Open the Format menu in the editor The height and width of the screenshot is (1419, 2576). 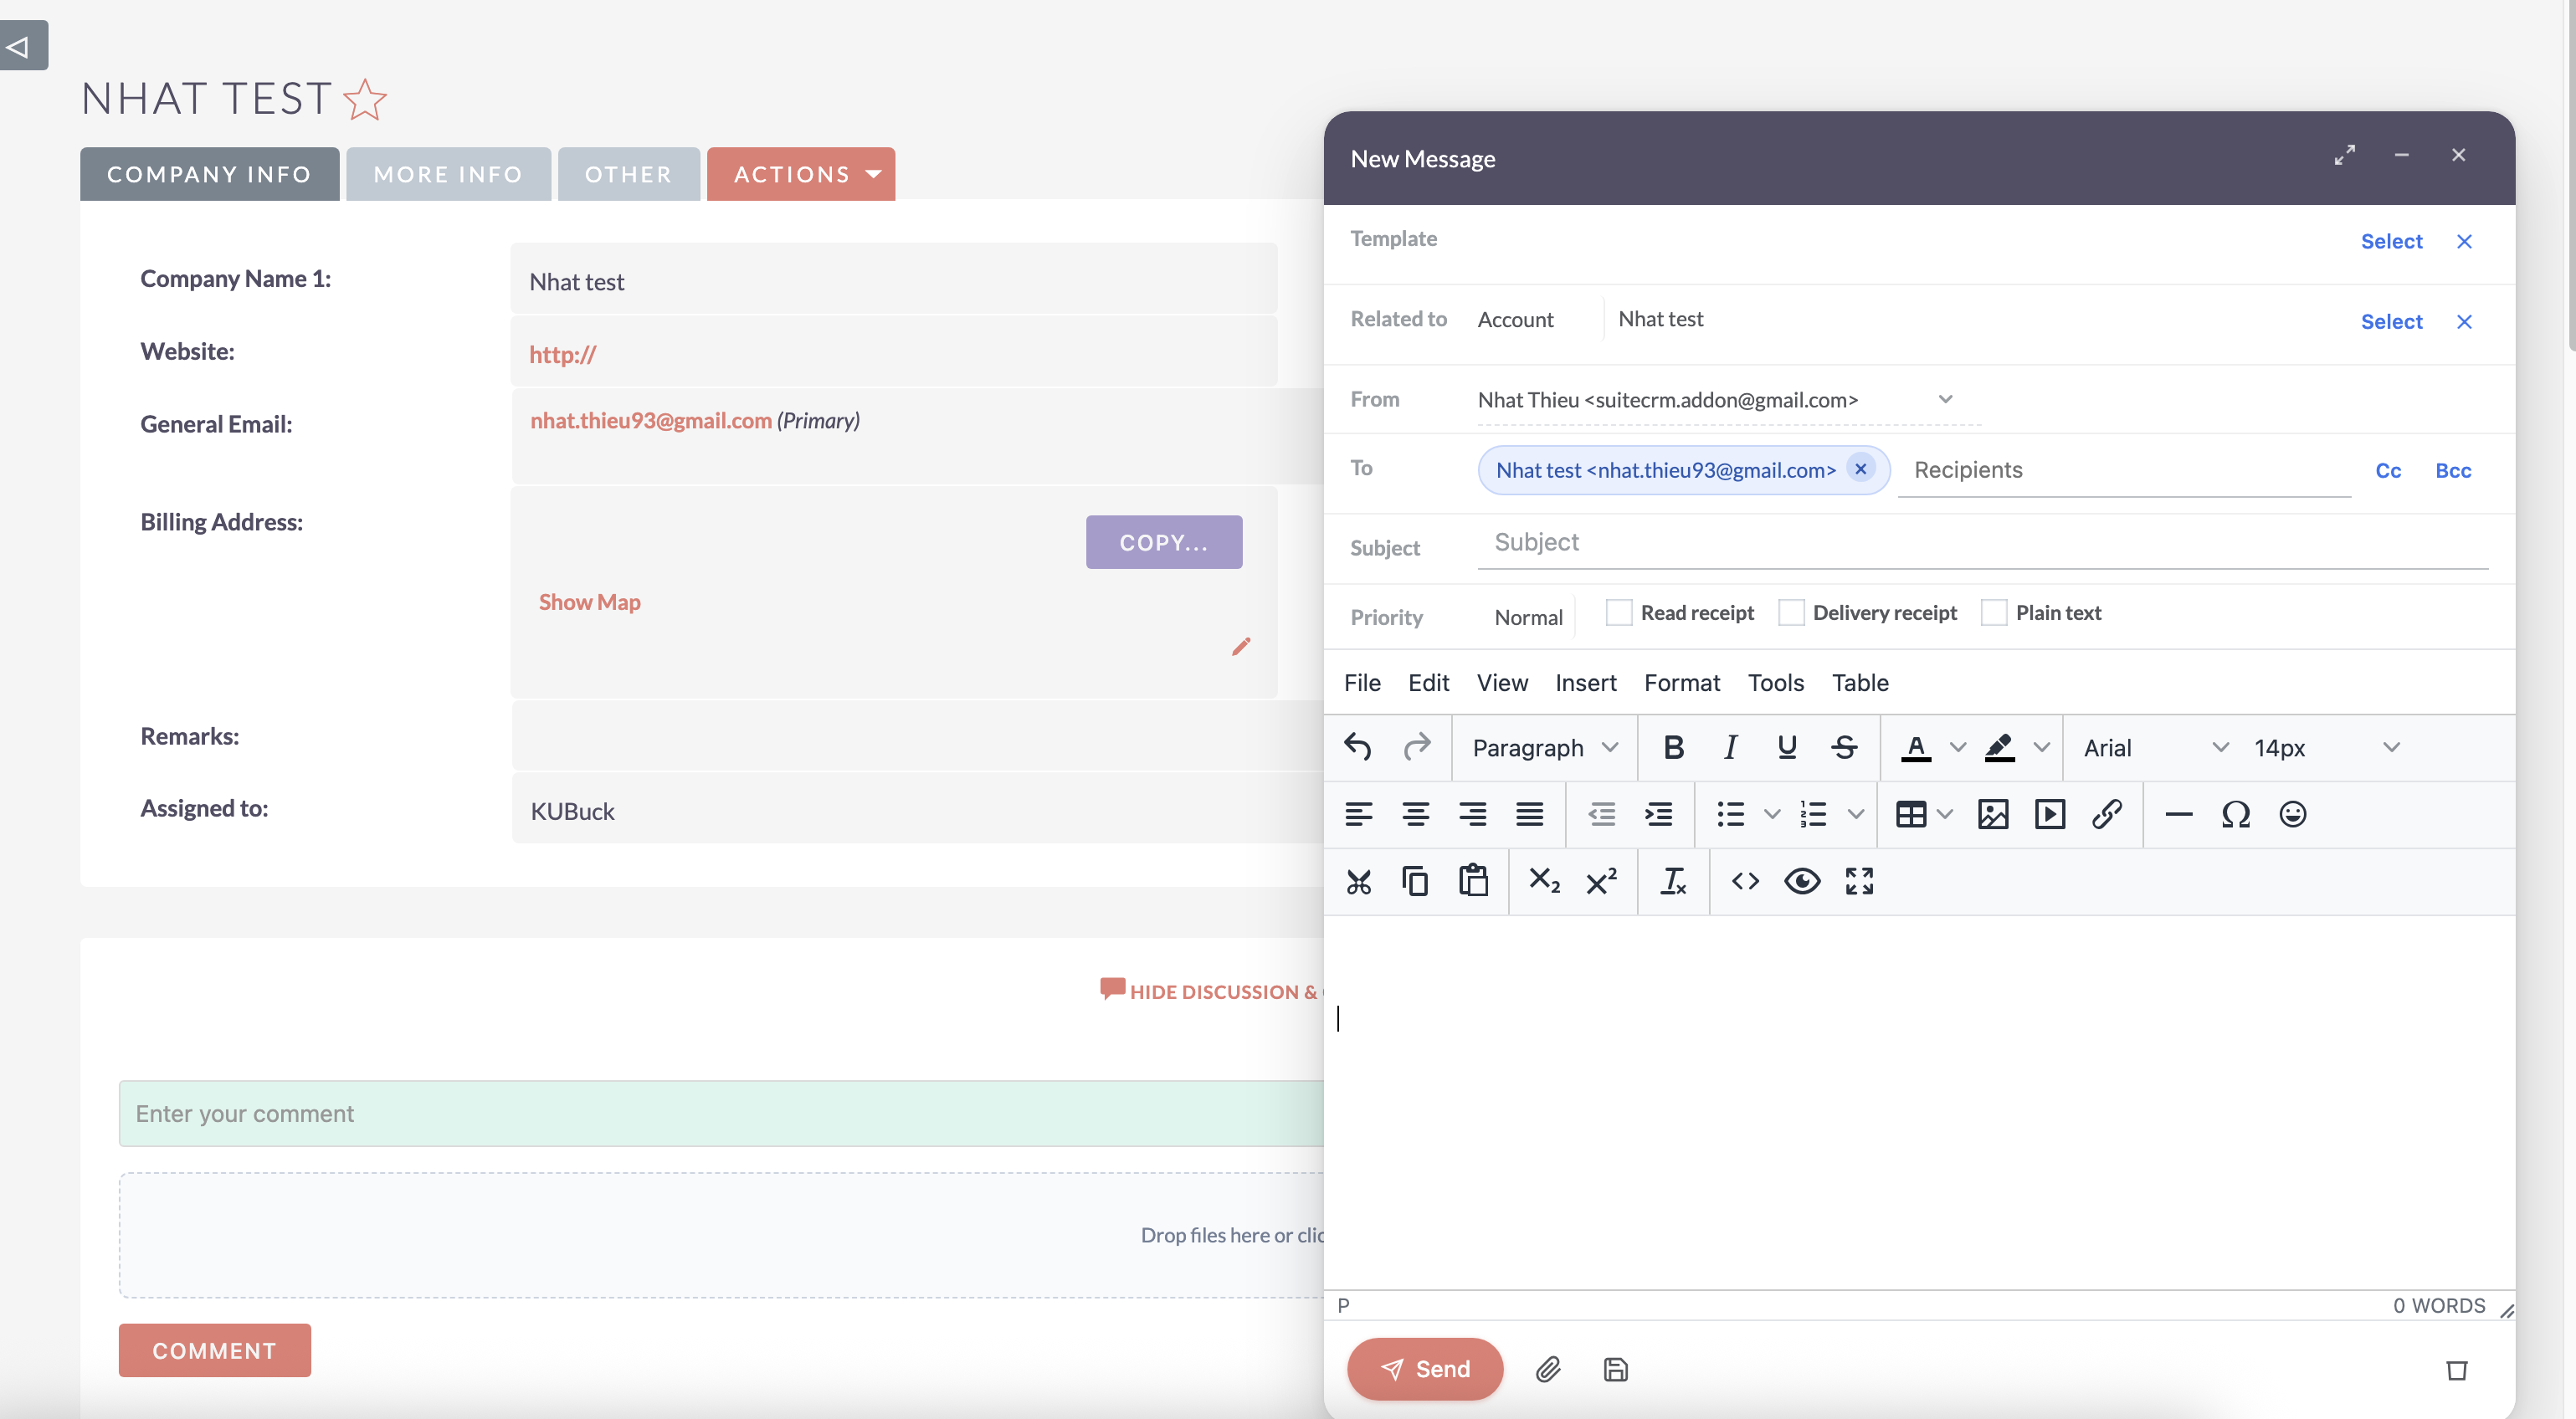coord(1682,683)
